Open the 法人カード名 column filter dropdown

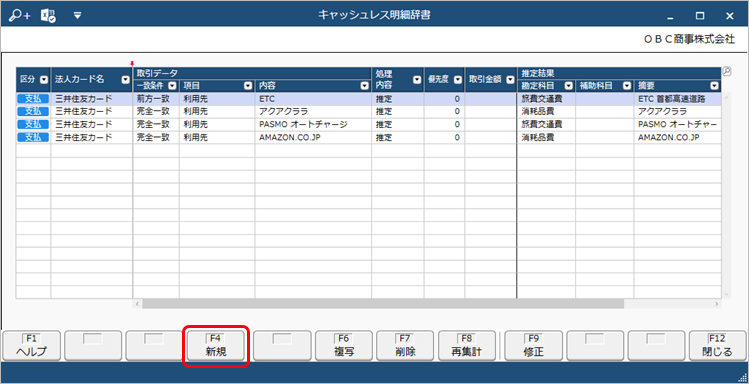point(125,80)
